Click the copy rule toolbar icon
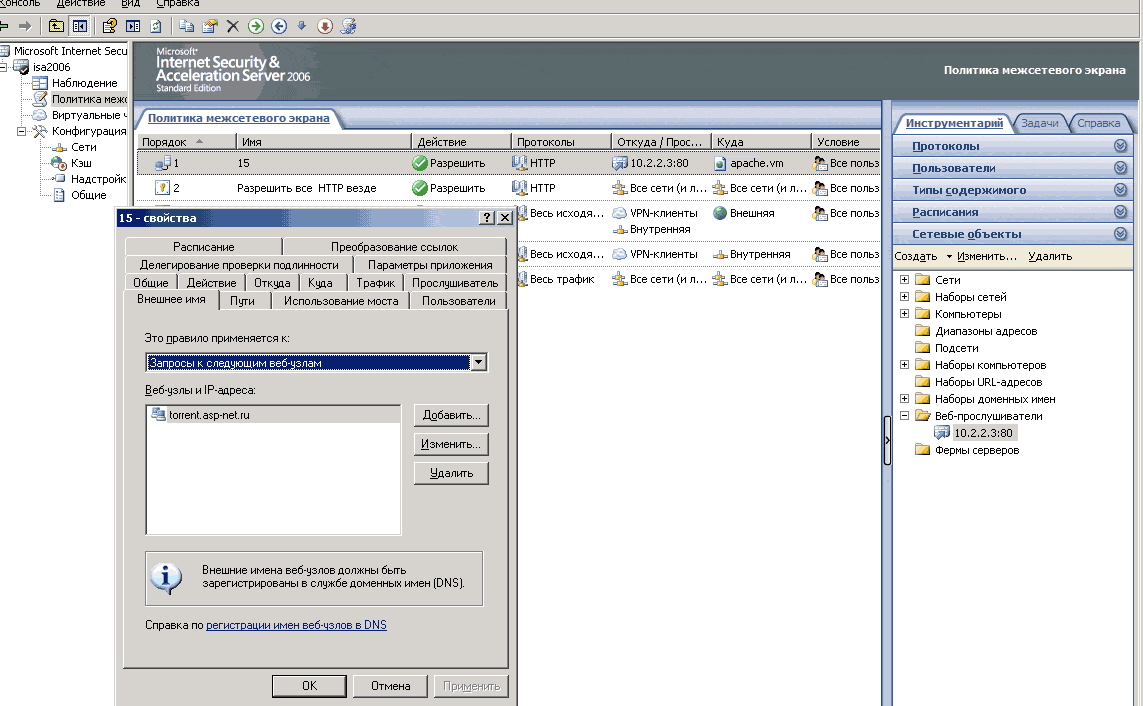Viewport: 1143px width, 706px height. pyautogui.click(x=187, y=26)
